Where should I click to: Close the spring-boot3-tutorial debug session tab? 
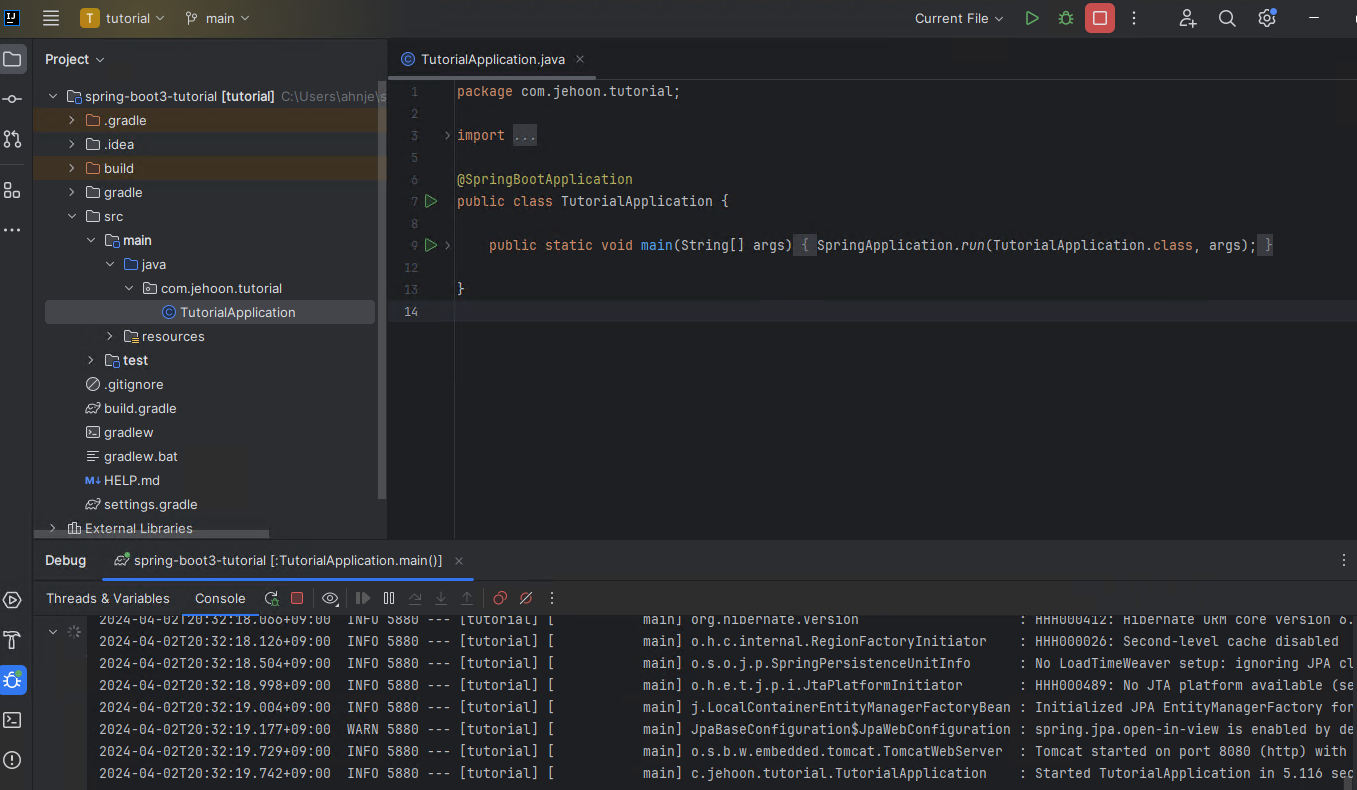click(459, 561)
